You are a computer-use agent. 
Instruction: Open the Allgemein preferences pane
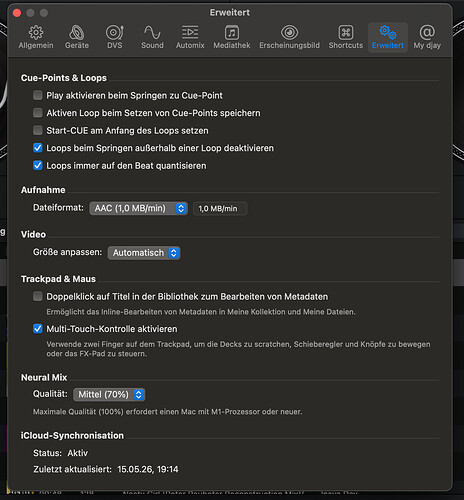point(36,37)
